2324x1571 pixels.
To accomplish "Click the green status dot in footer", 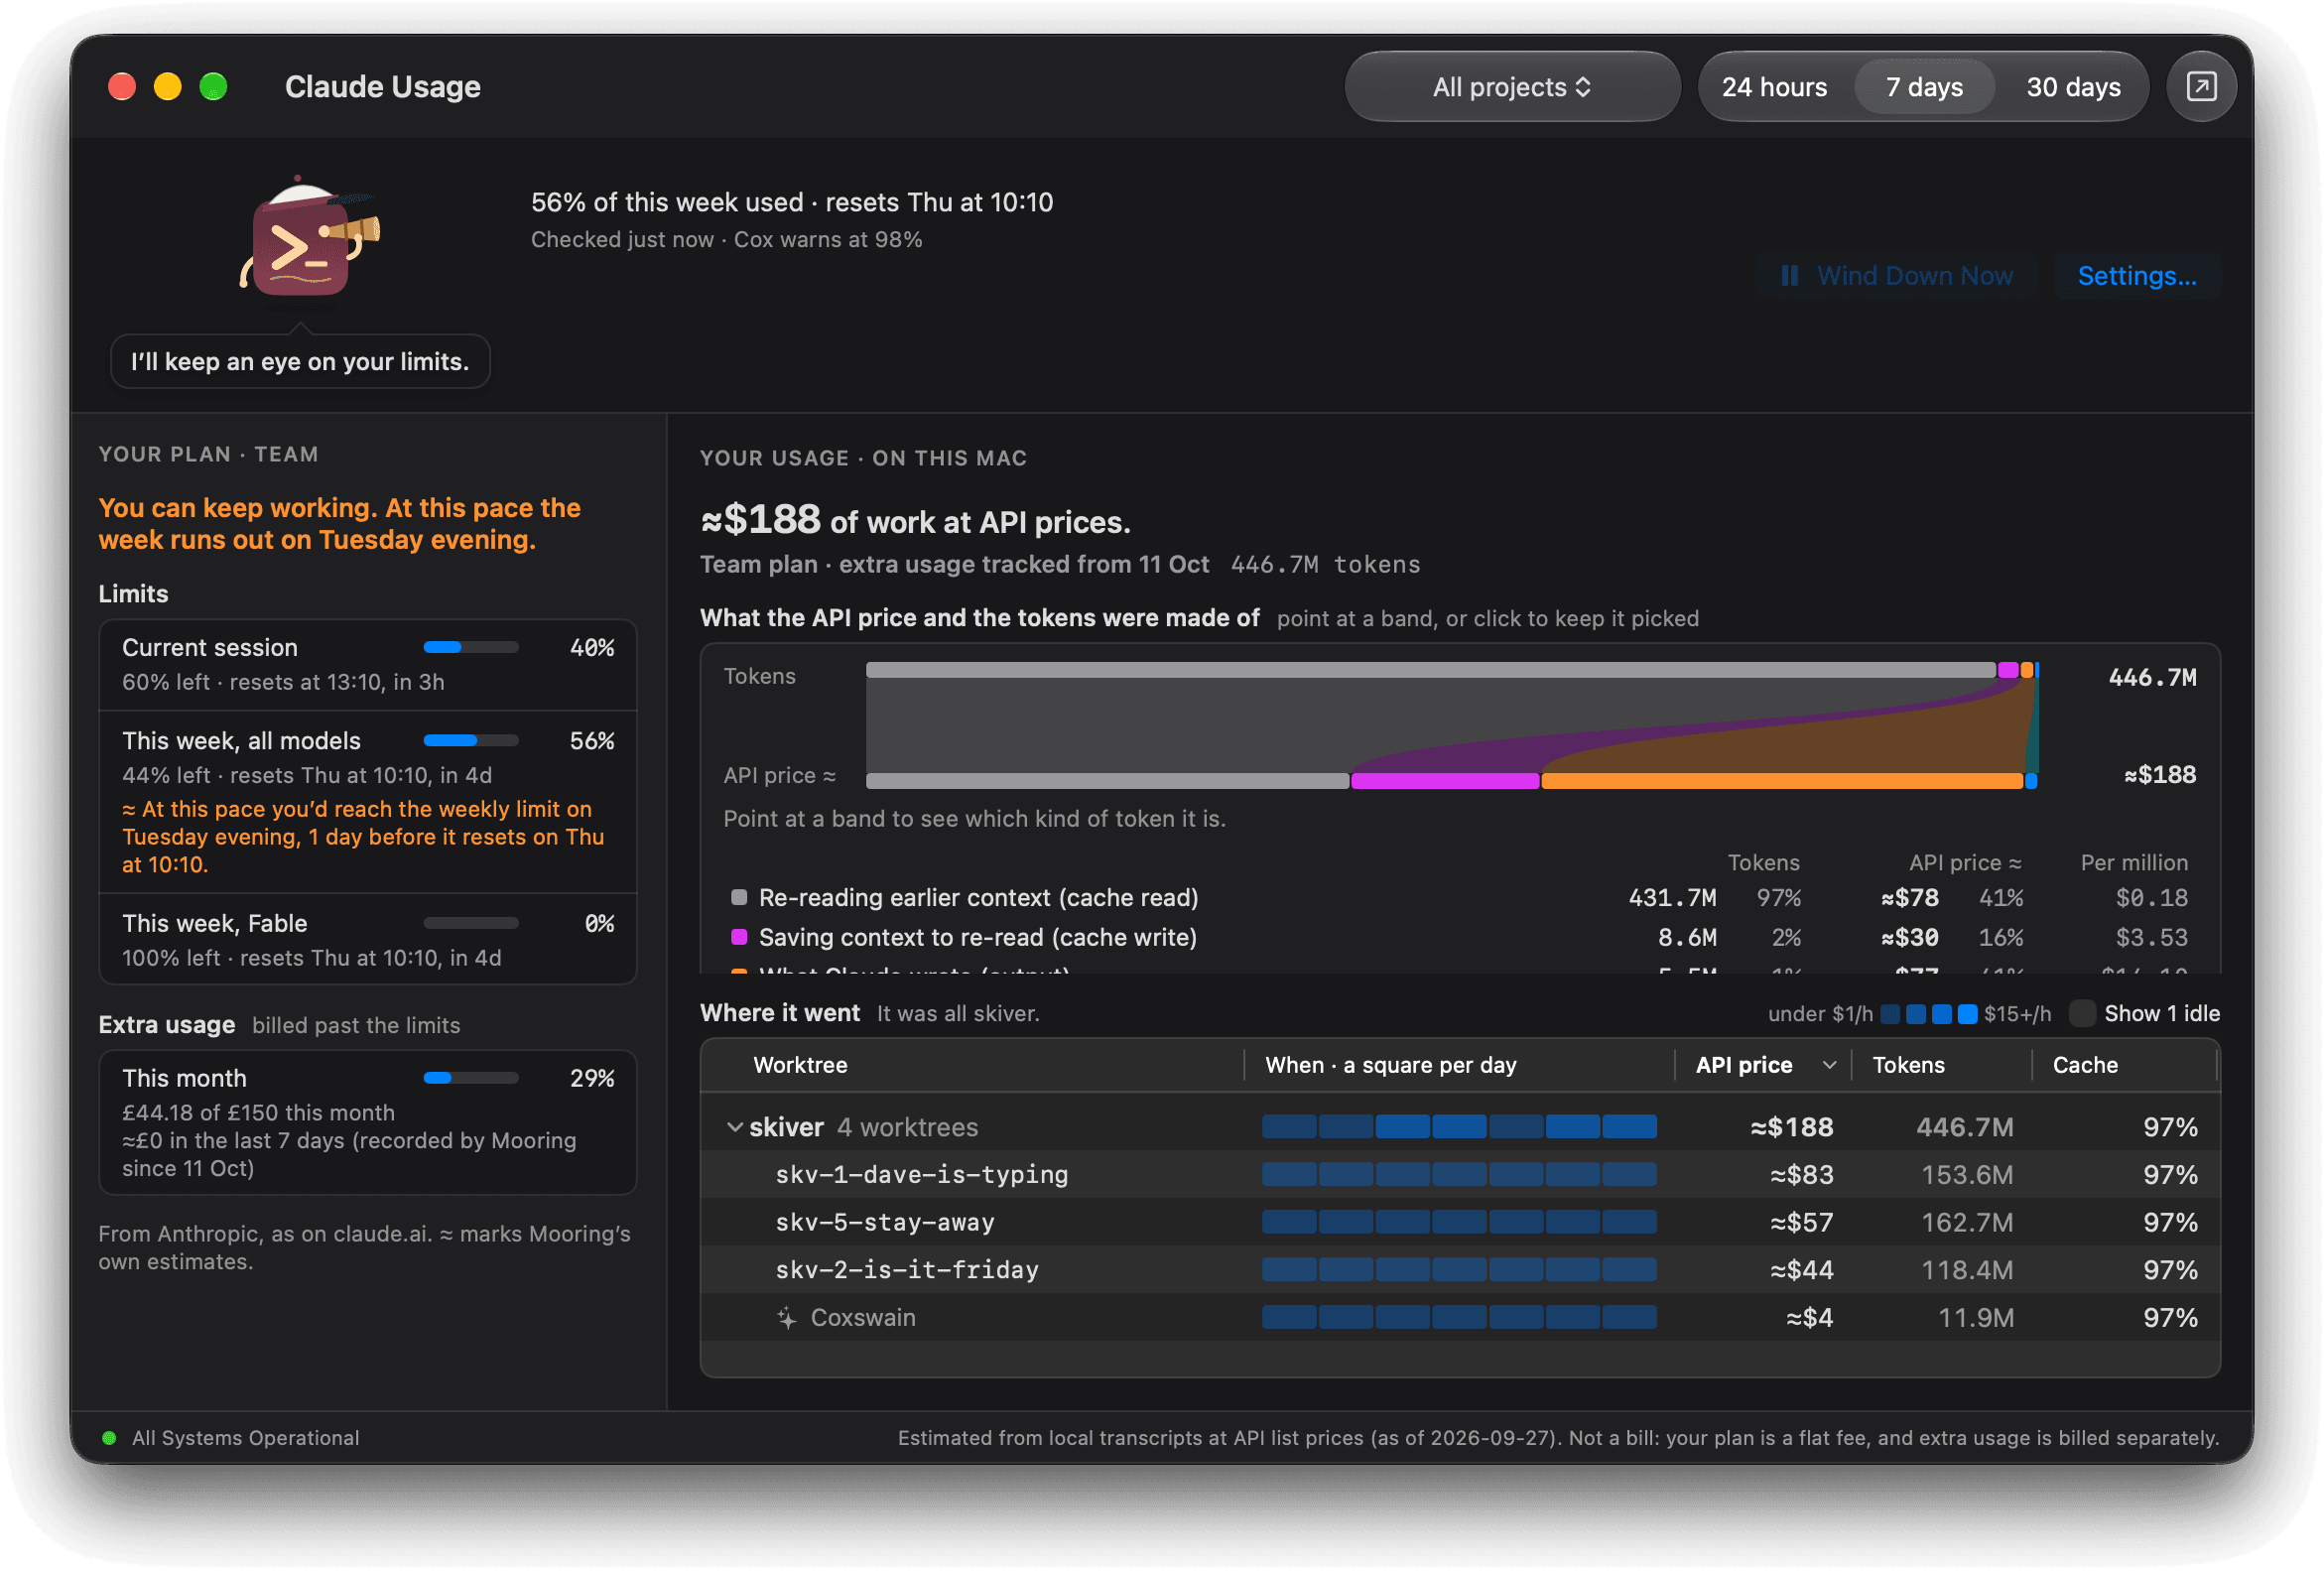I will coord(109,1438).
